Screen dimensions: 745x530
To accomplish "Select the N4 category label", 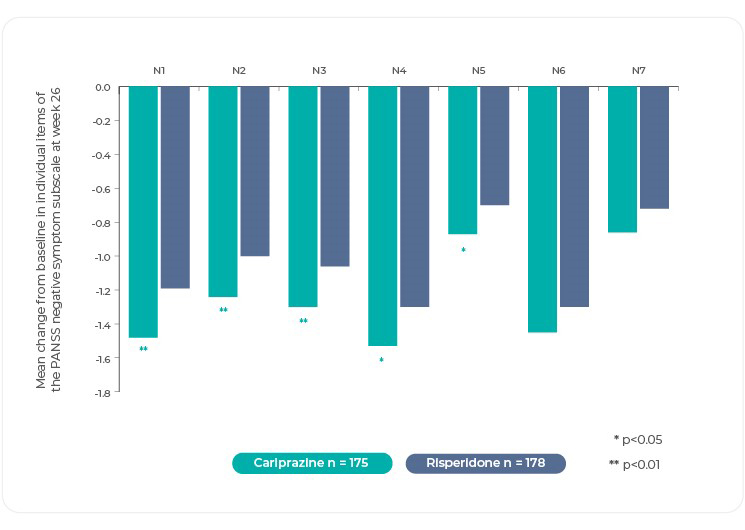I will pos(399,70).
